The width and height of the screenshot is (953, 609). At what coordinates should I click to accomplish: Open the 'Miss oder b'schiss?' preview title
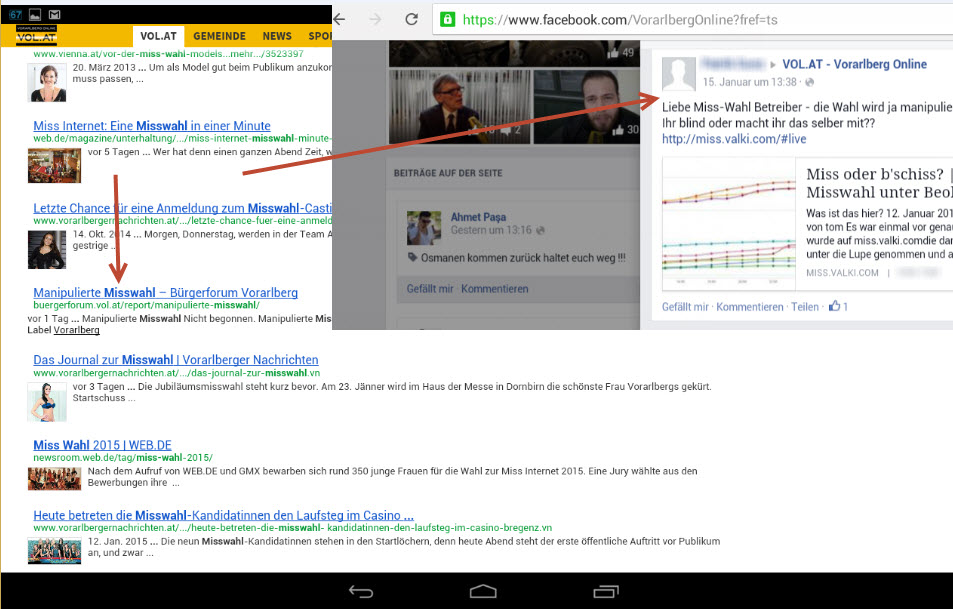coord(879,183)
